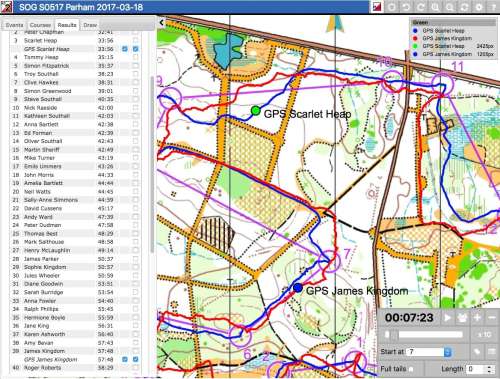The width and height of the screenshot is (500, 379).
Task: Tick the replay checkbox for Amelia Bartlett
Action: [135, 183]
